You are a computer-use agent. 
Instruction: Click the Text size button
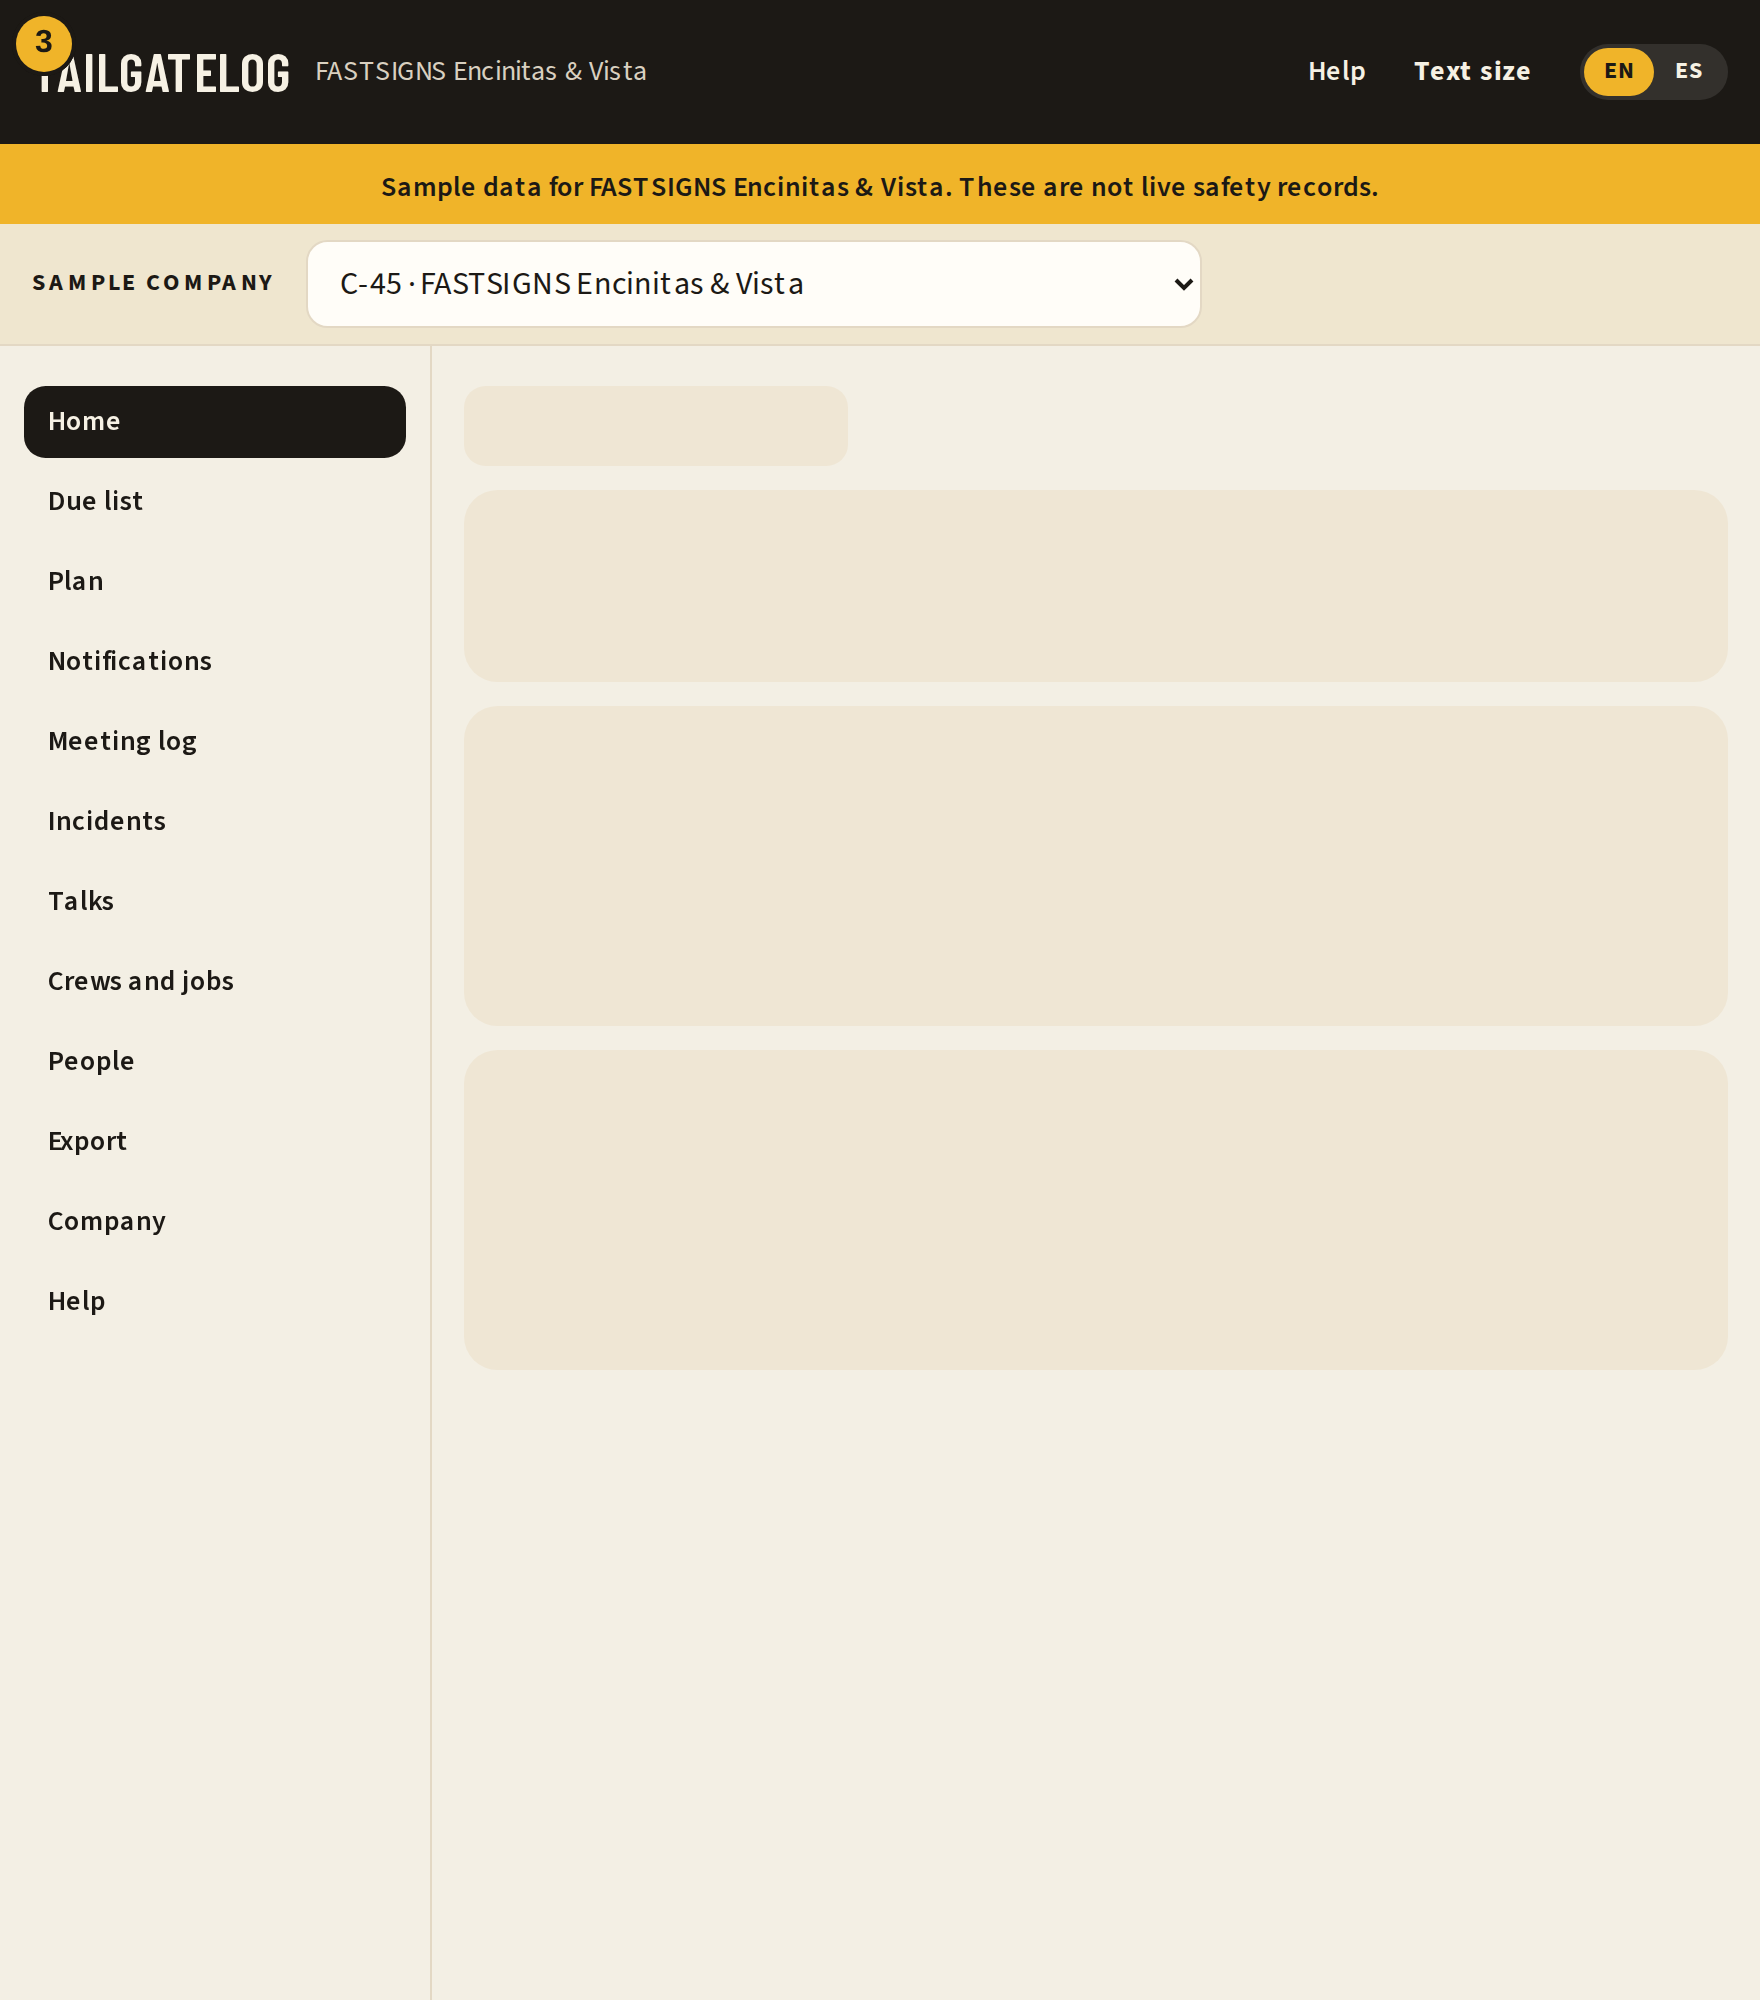tap(1471, 72)
